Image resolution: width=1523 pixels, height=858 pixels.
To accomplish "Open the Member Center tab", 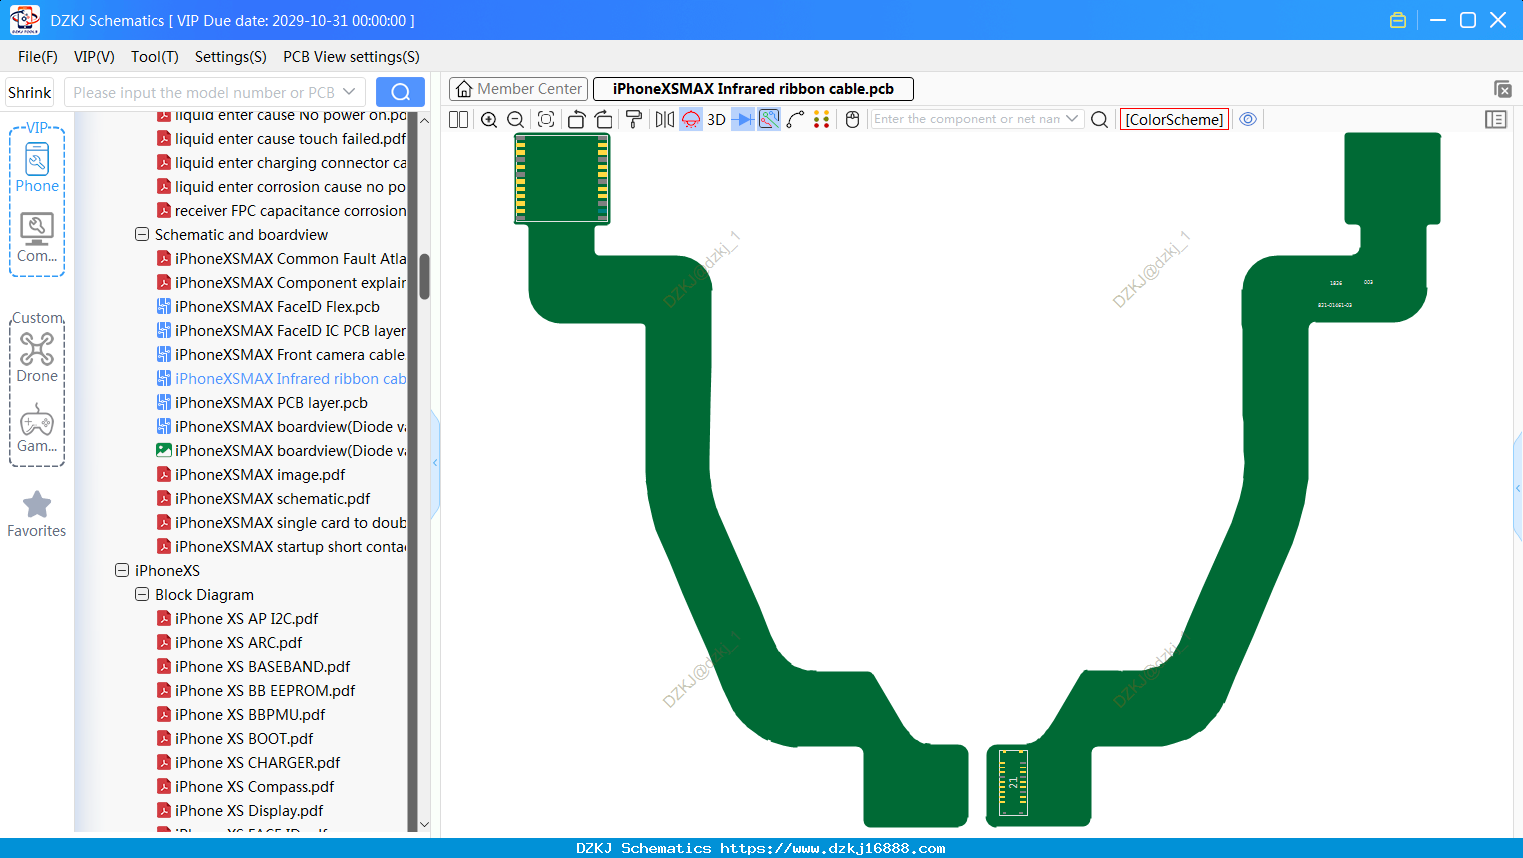I will point(518,89).
